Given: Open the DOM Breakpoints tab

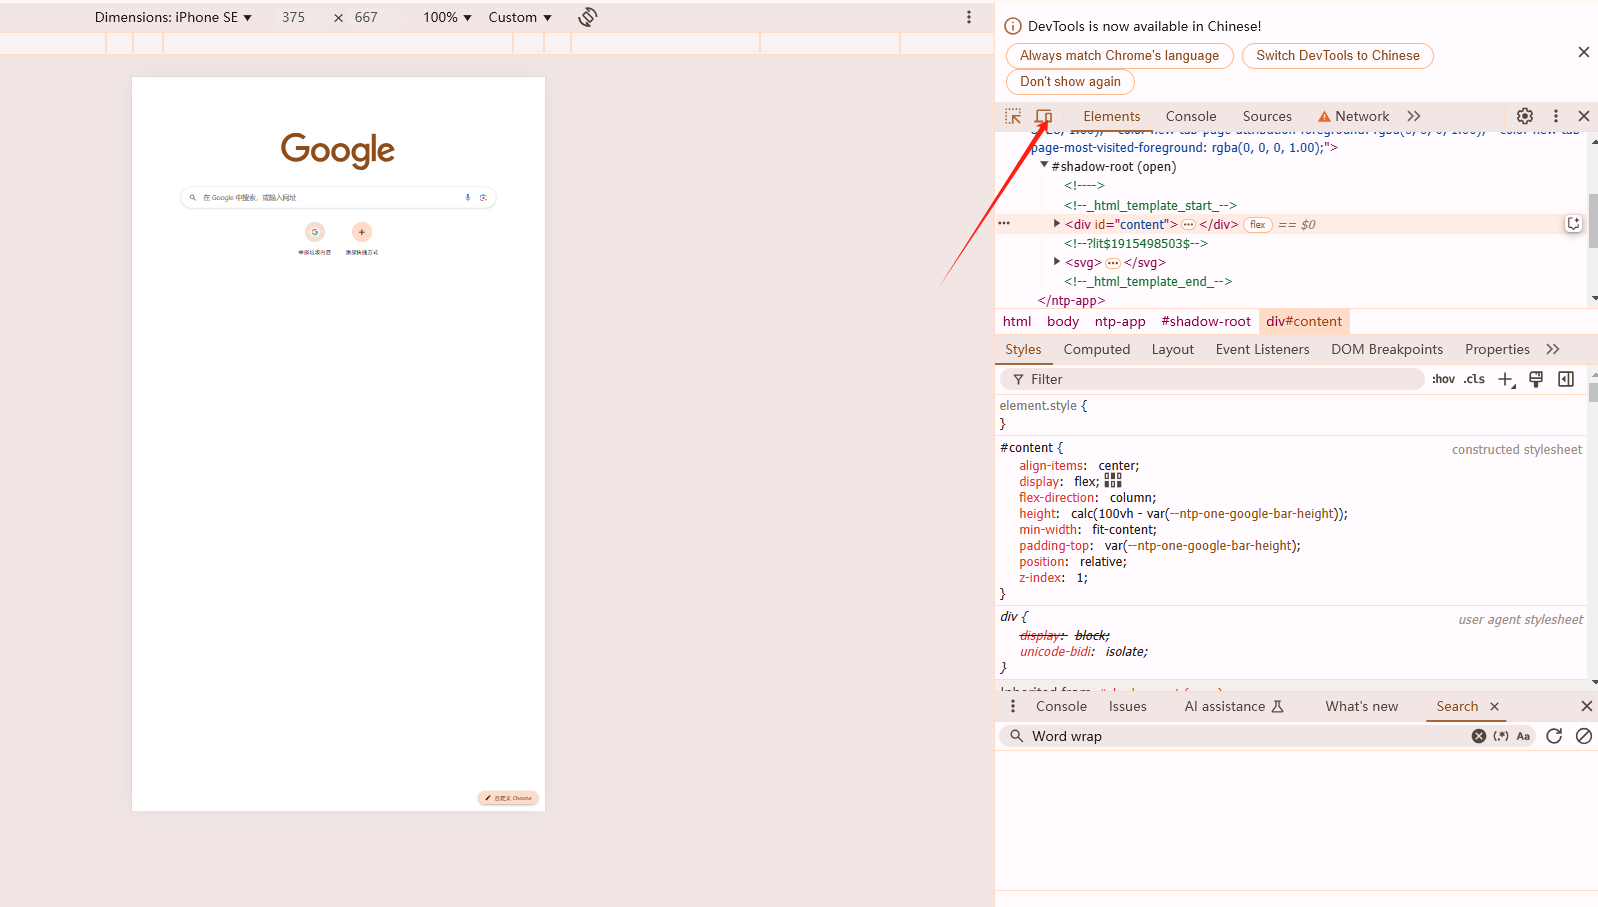Looking at the screenshot, I should pos(1386,349).
